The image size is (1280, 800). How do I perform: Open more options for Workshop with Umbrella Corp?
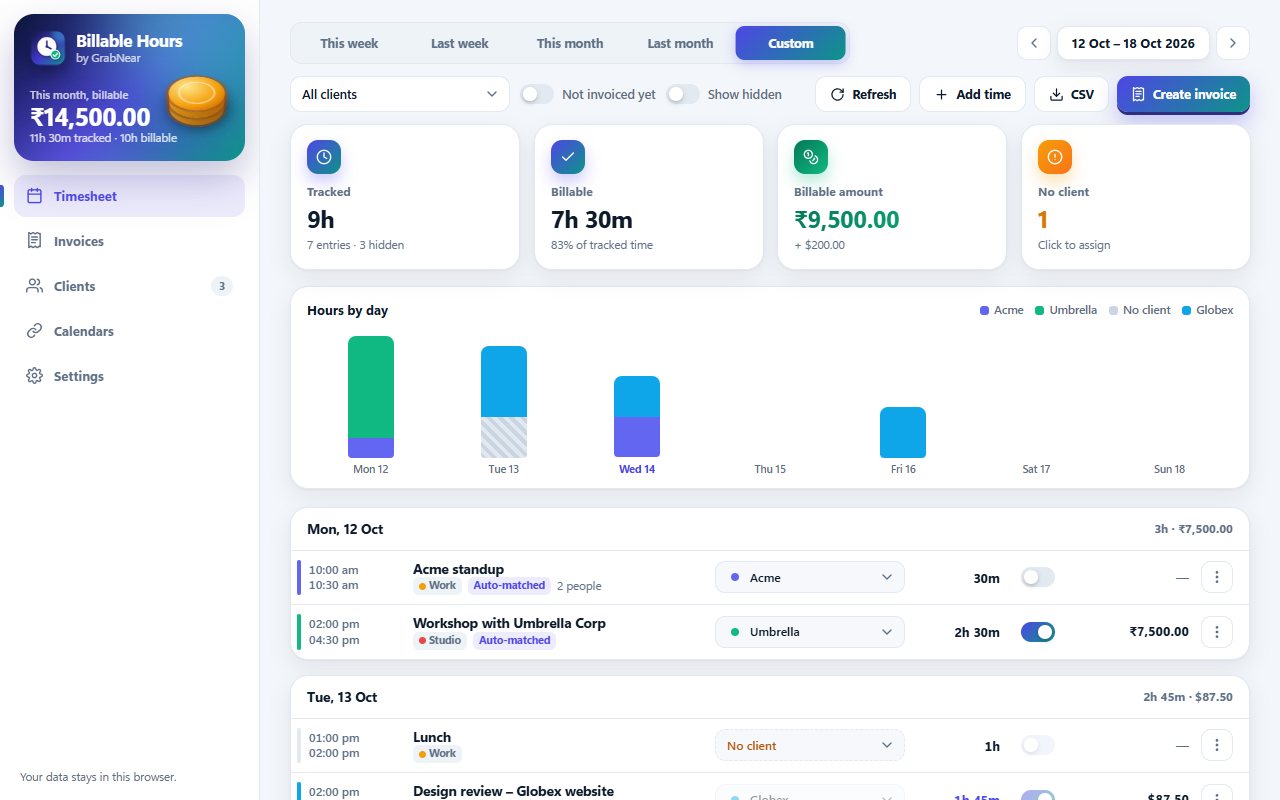point(1217,632)
